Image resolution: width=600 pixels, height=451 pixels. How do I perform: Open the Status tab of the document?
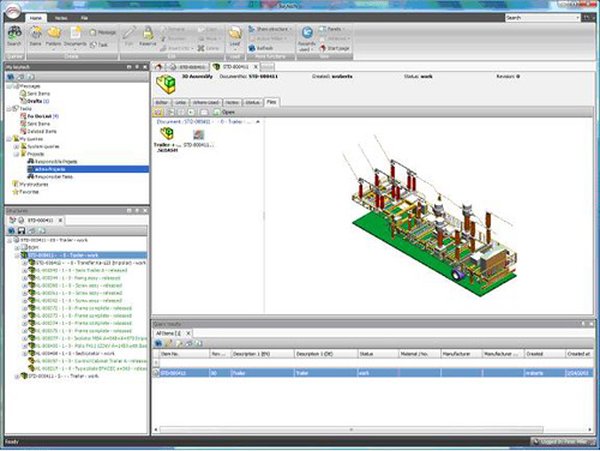pyautogui.click(x=253, y=103)
